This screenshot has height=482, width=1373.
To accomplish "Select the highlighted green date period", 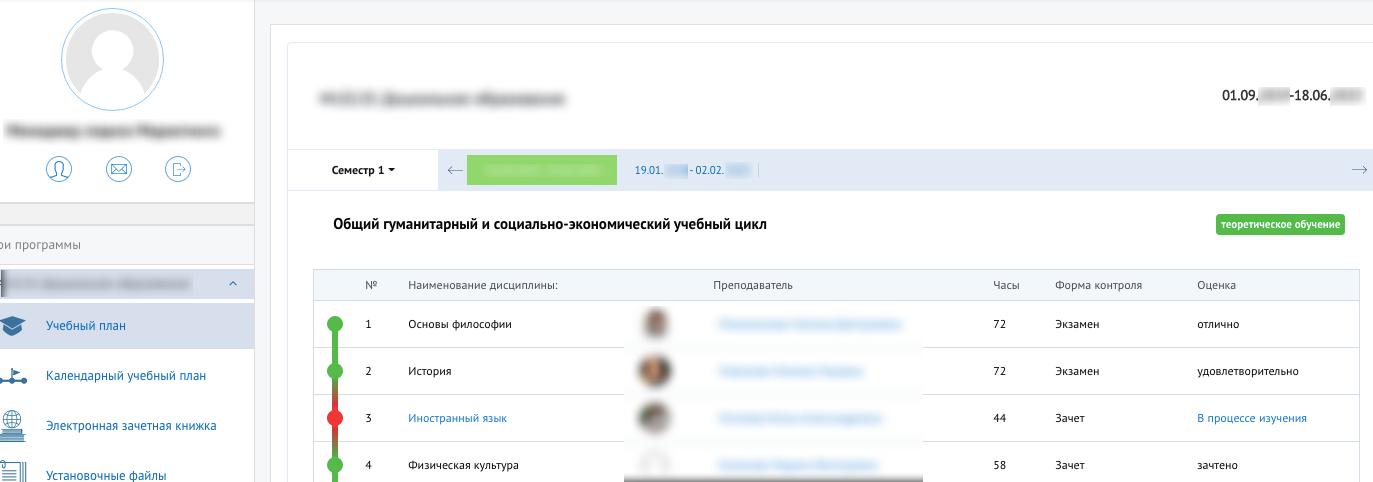I will pos(541,170).
